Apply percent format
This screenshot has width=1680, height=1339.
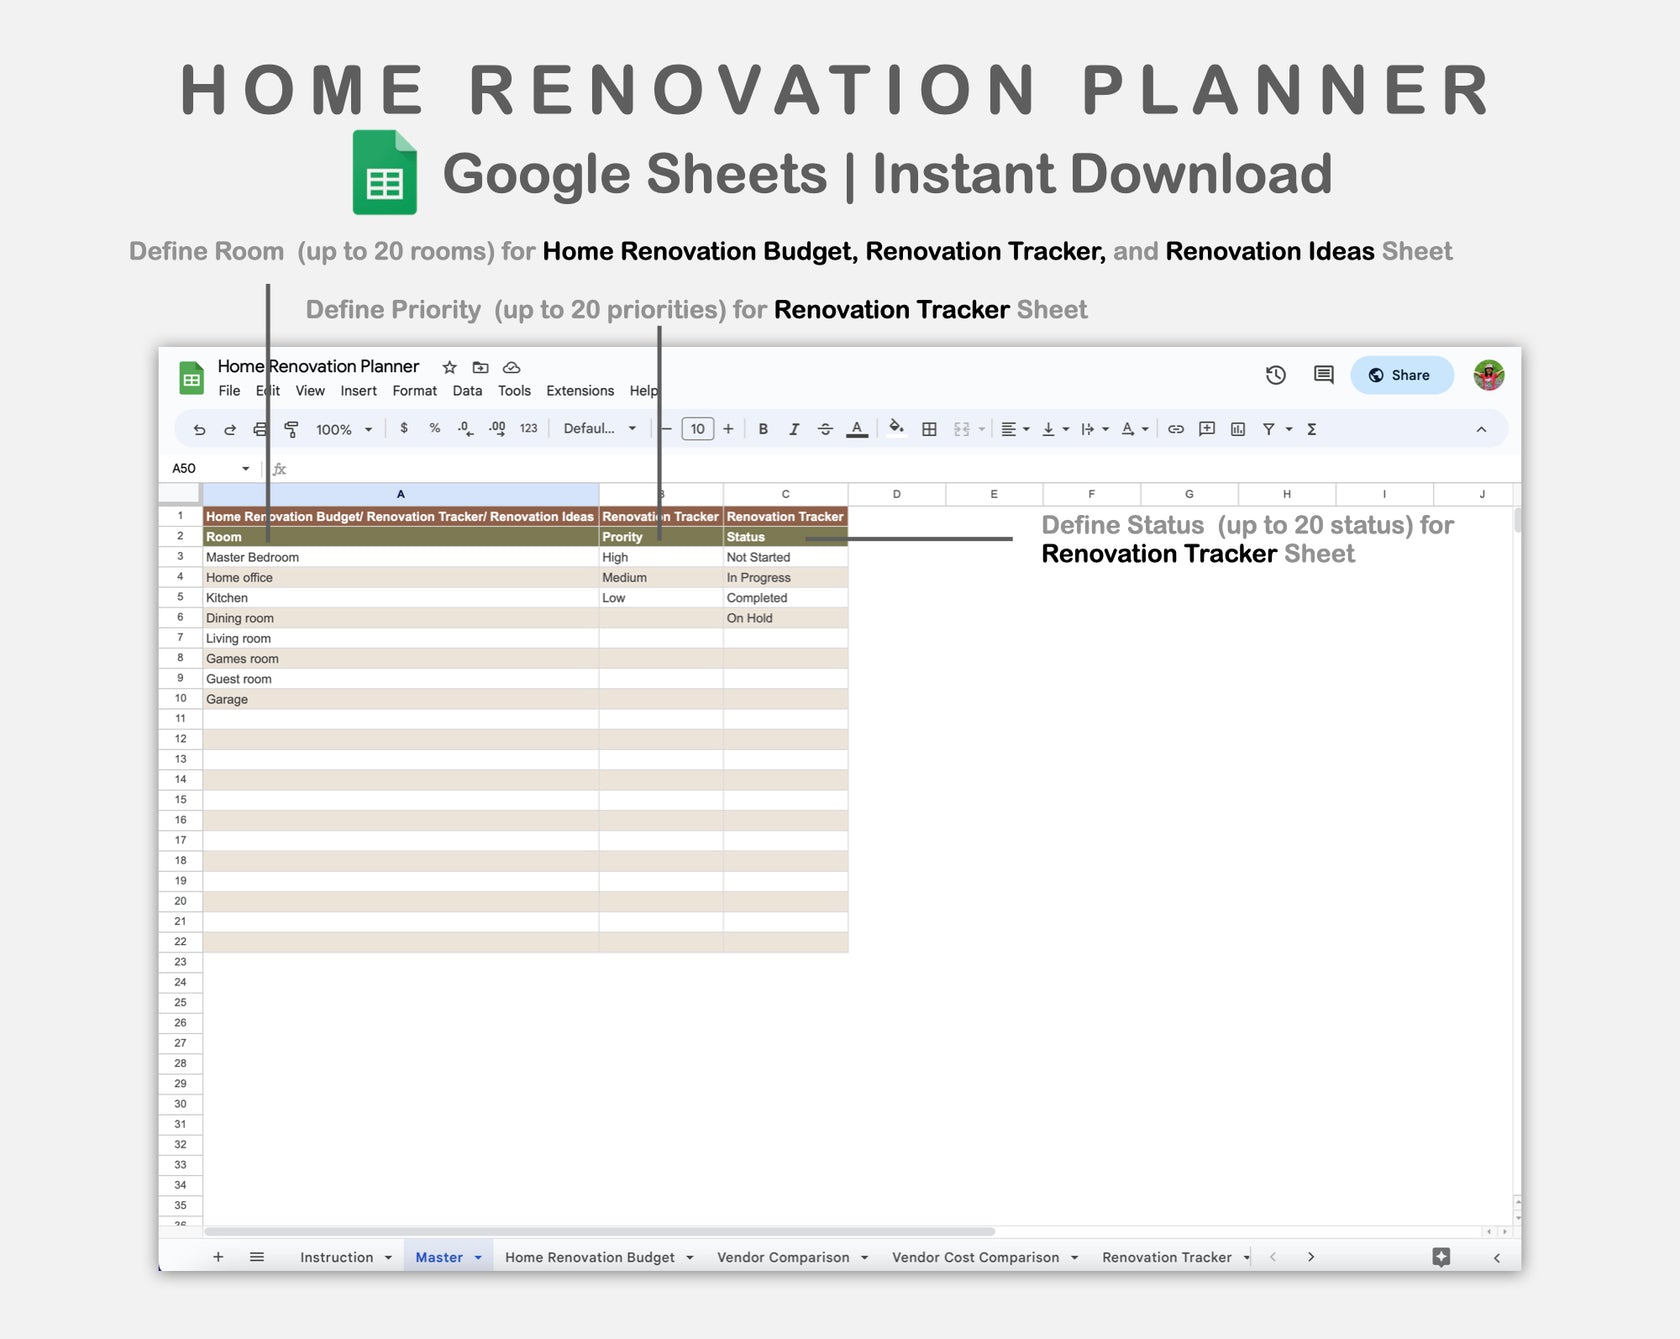point(434,428)
